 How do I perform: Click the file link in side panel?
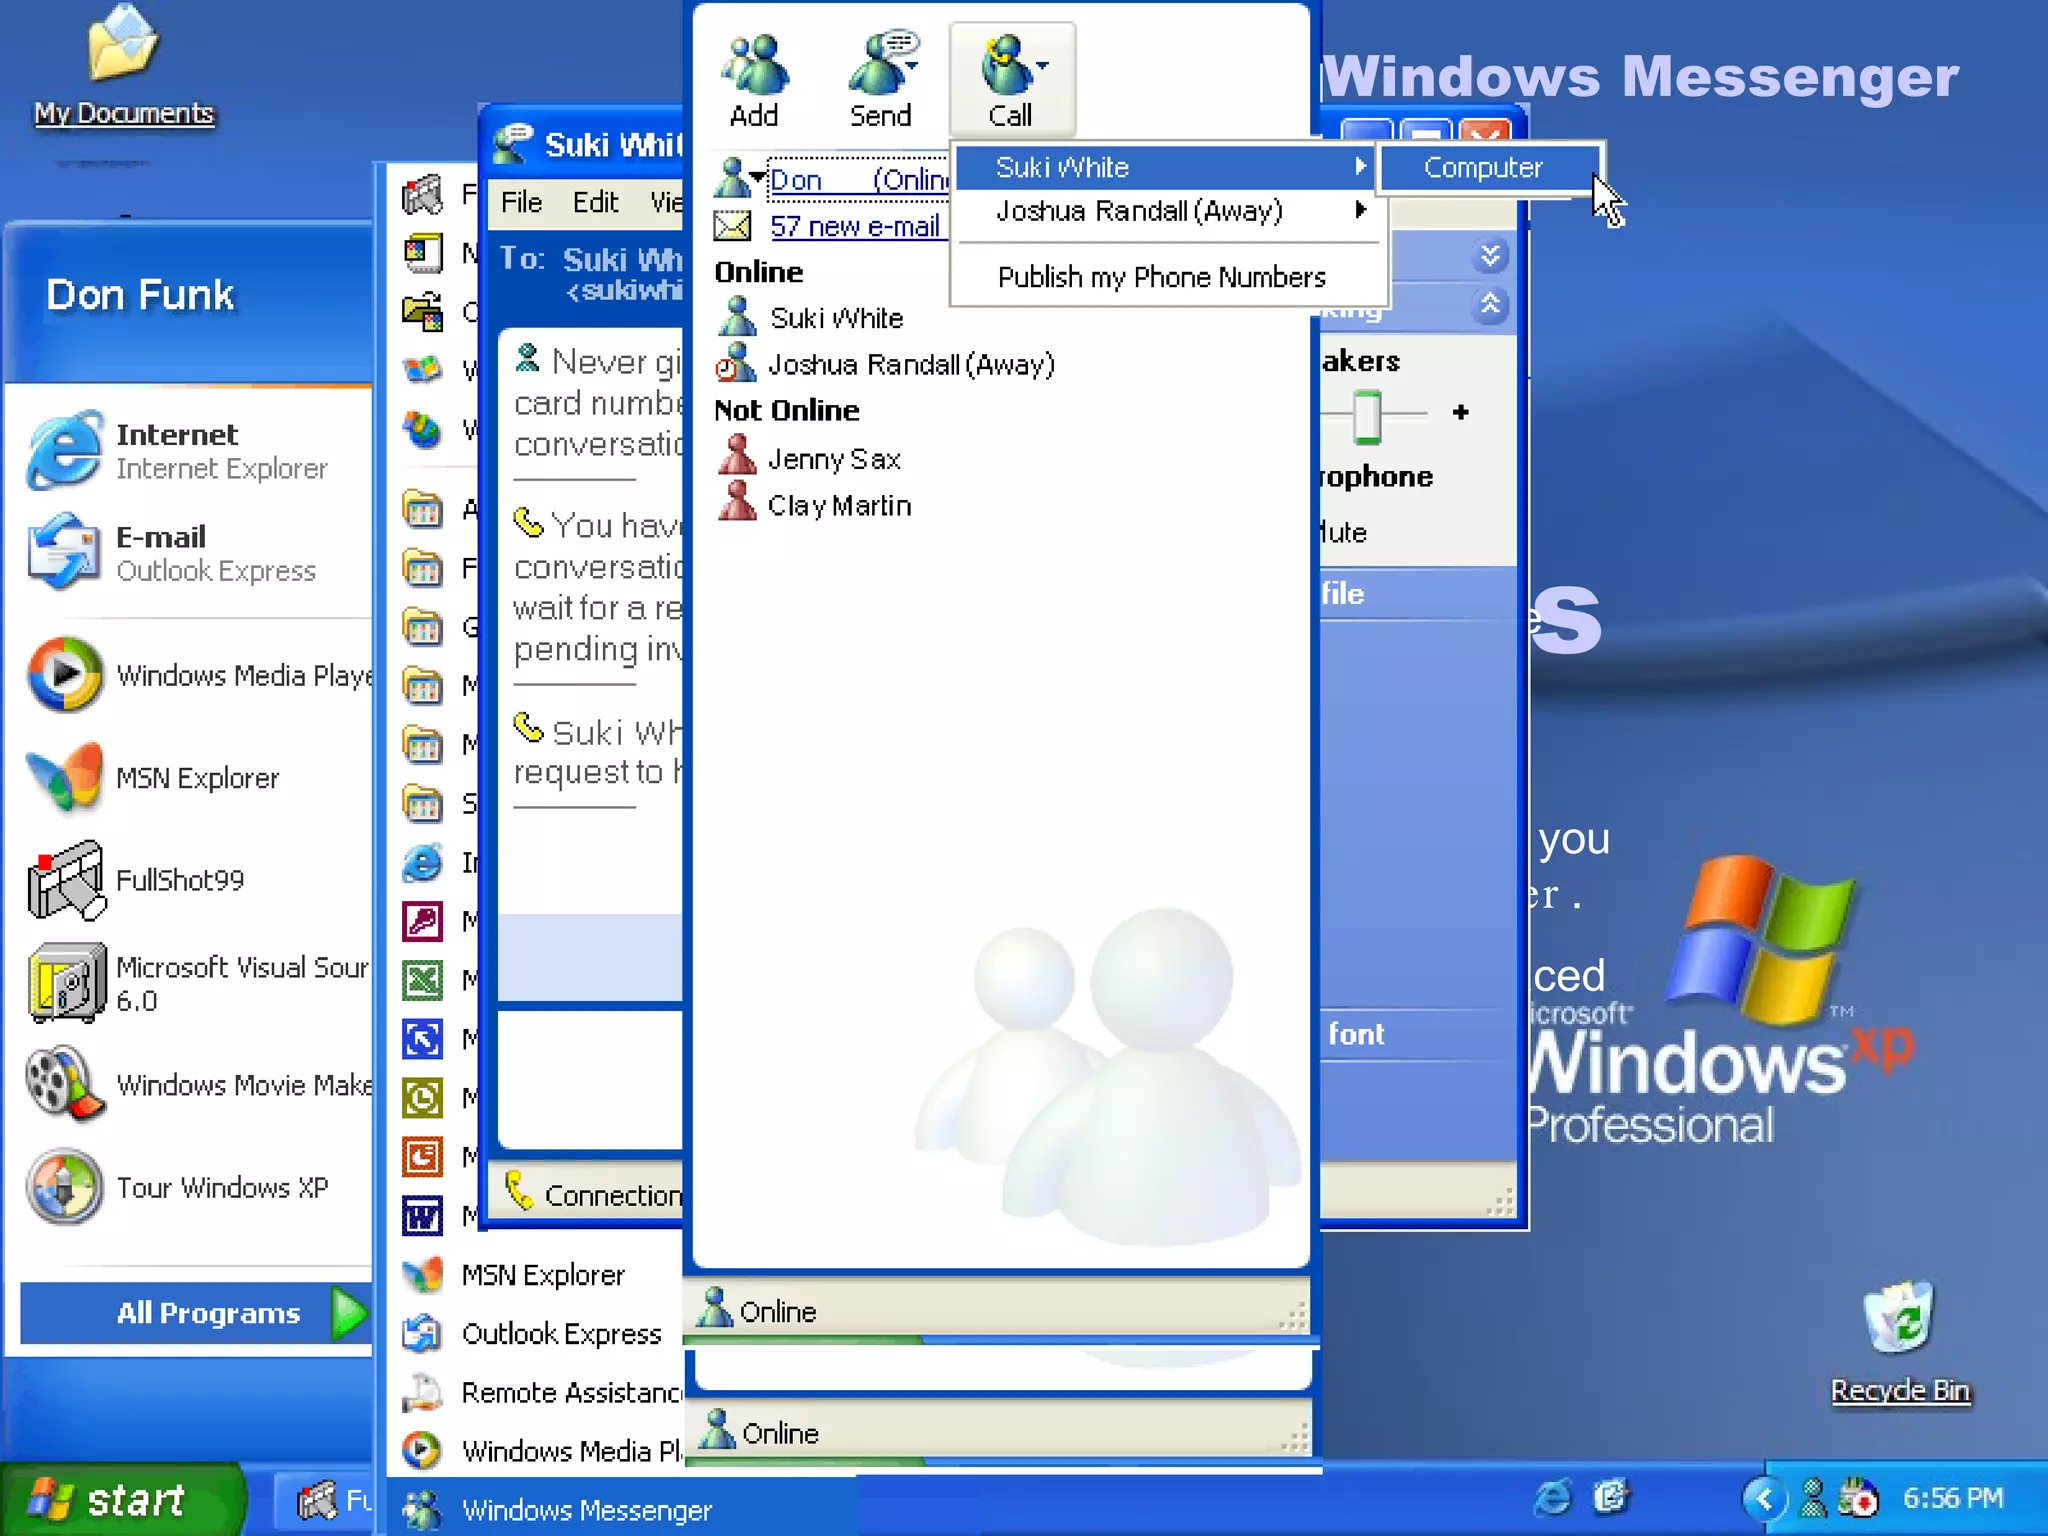(x=1342, y=594)
